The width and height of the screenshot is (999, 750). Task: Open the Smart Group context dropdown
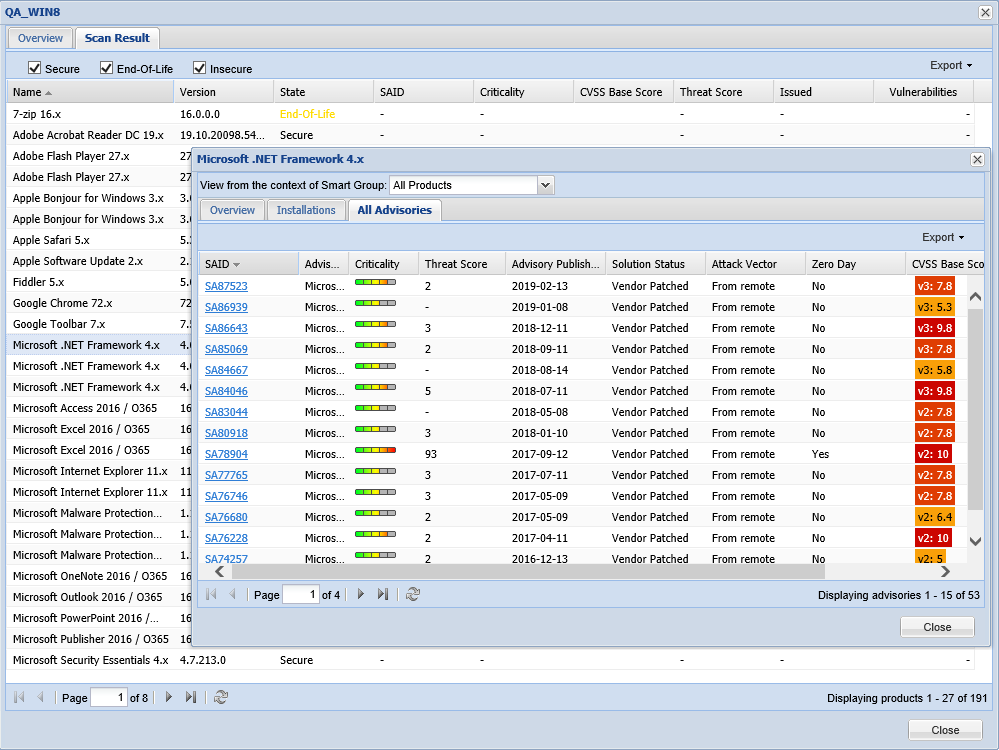[545, 185]
